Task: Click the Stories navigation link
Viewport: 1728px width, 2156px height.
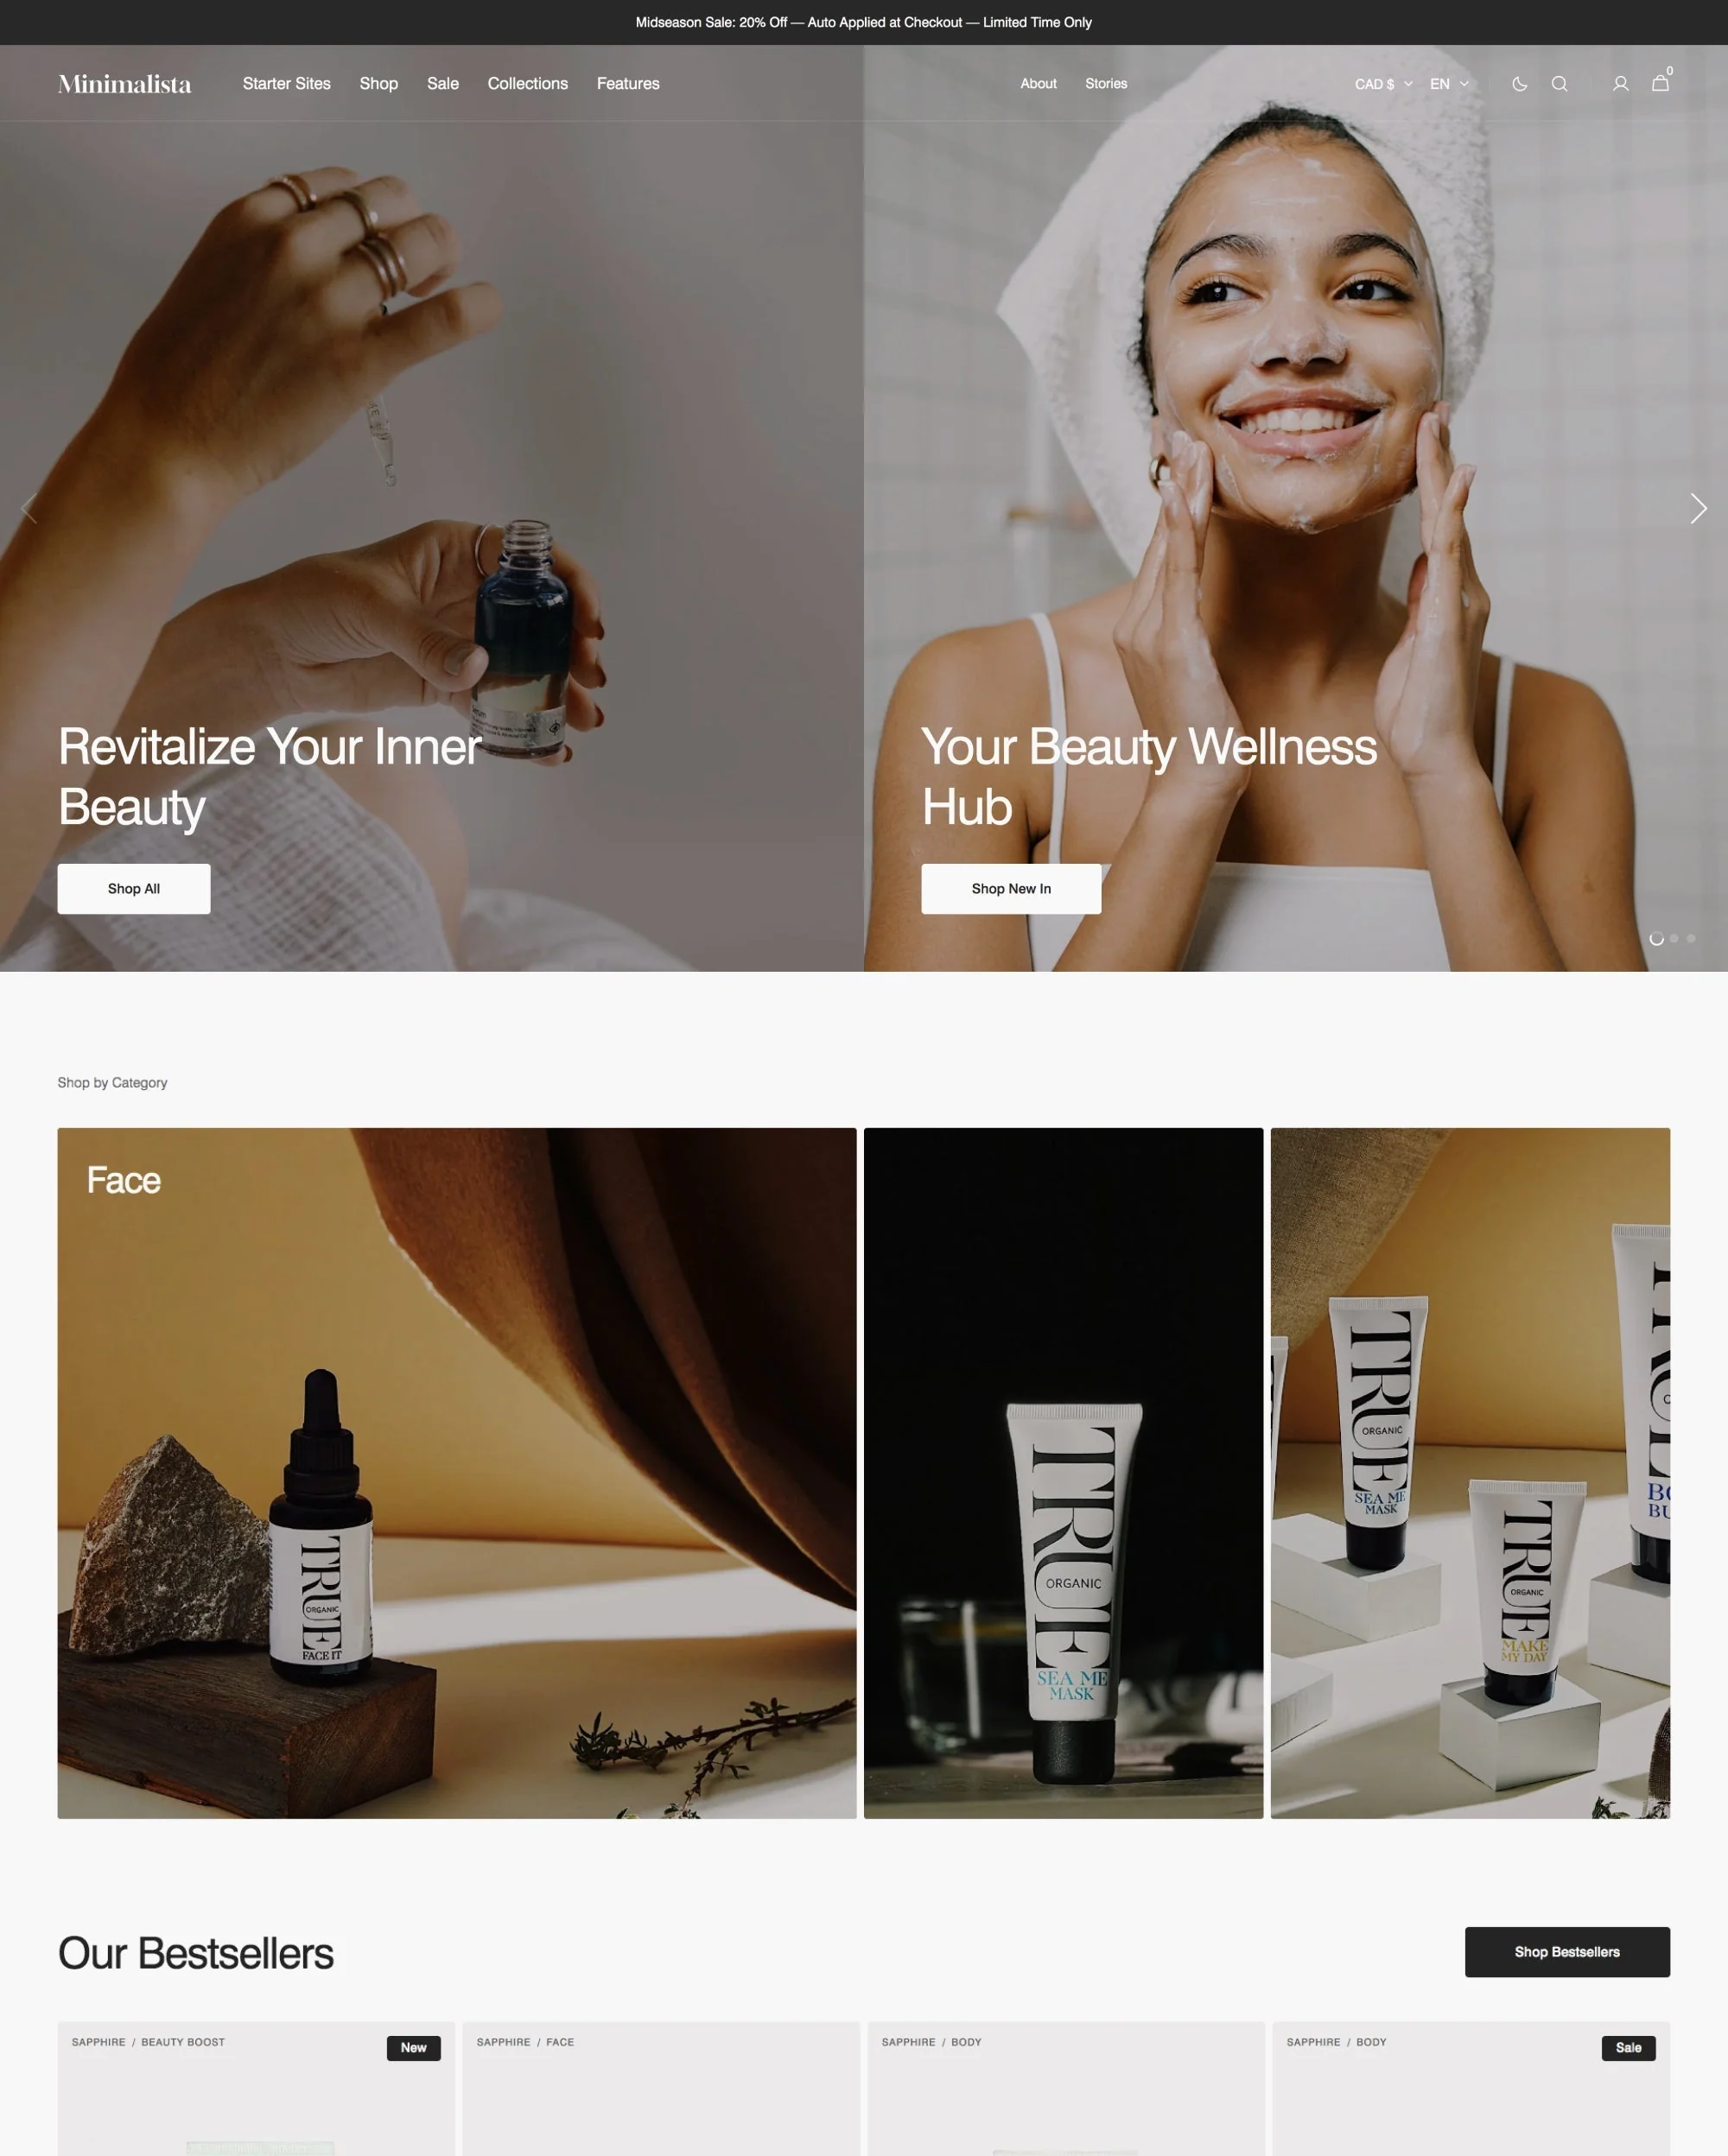Action: coord(1106,83)
